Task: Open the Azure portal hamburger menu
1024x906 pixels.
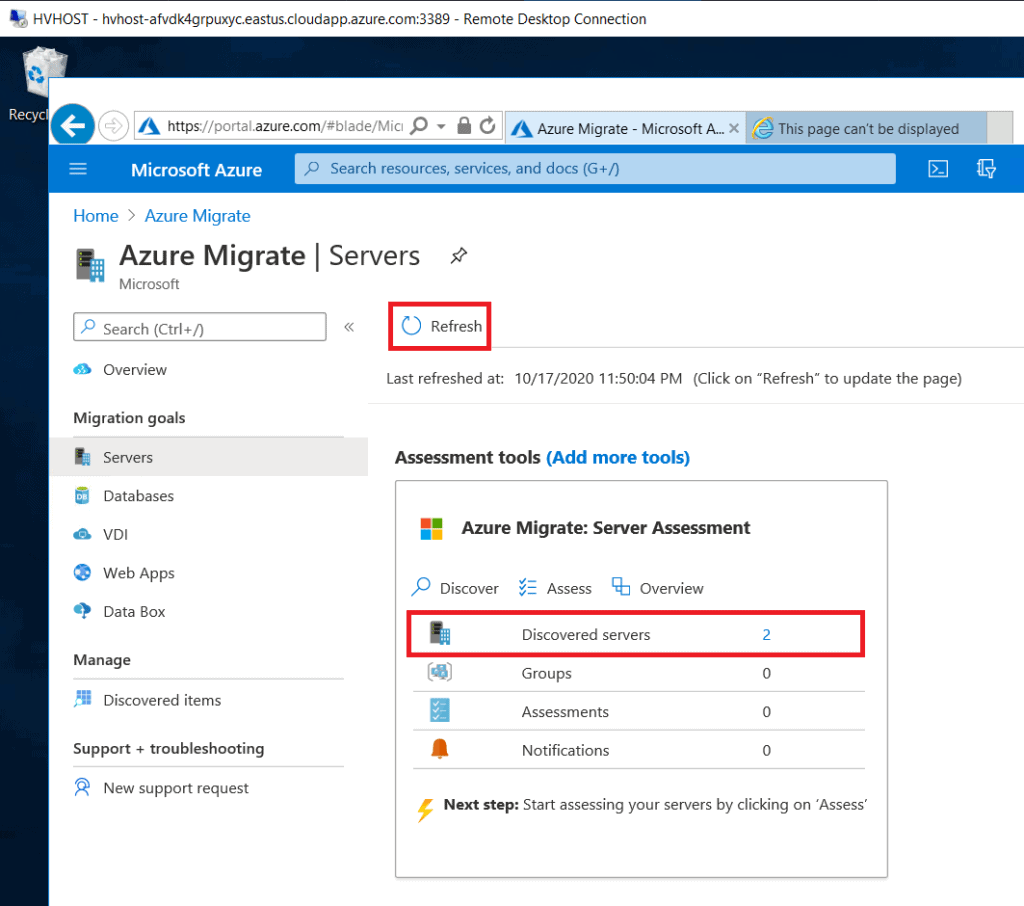Action: (78, 168)
